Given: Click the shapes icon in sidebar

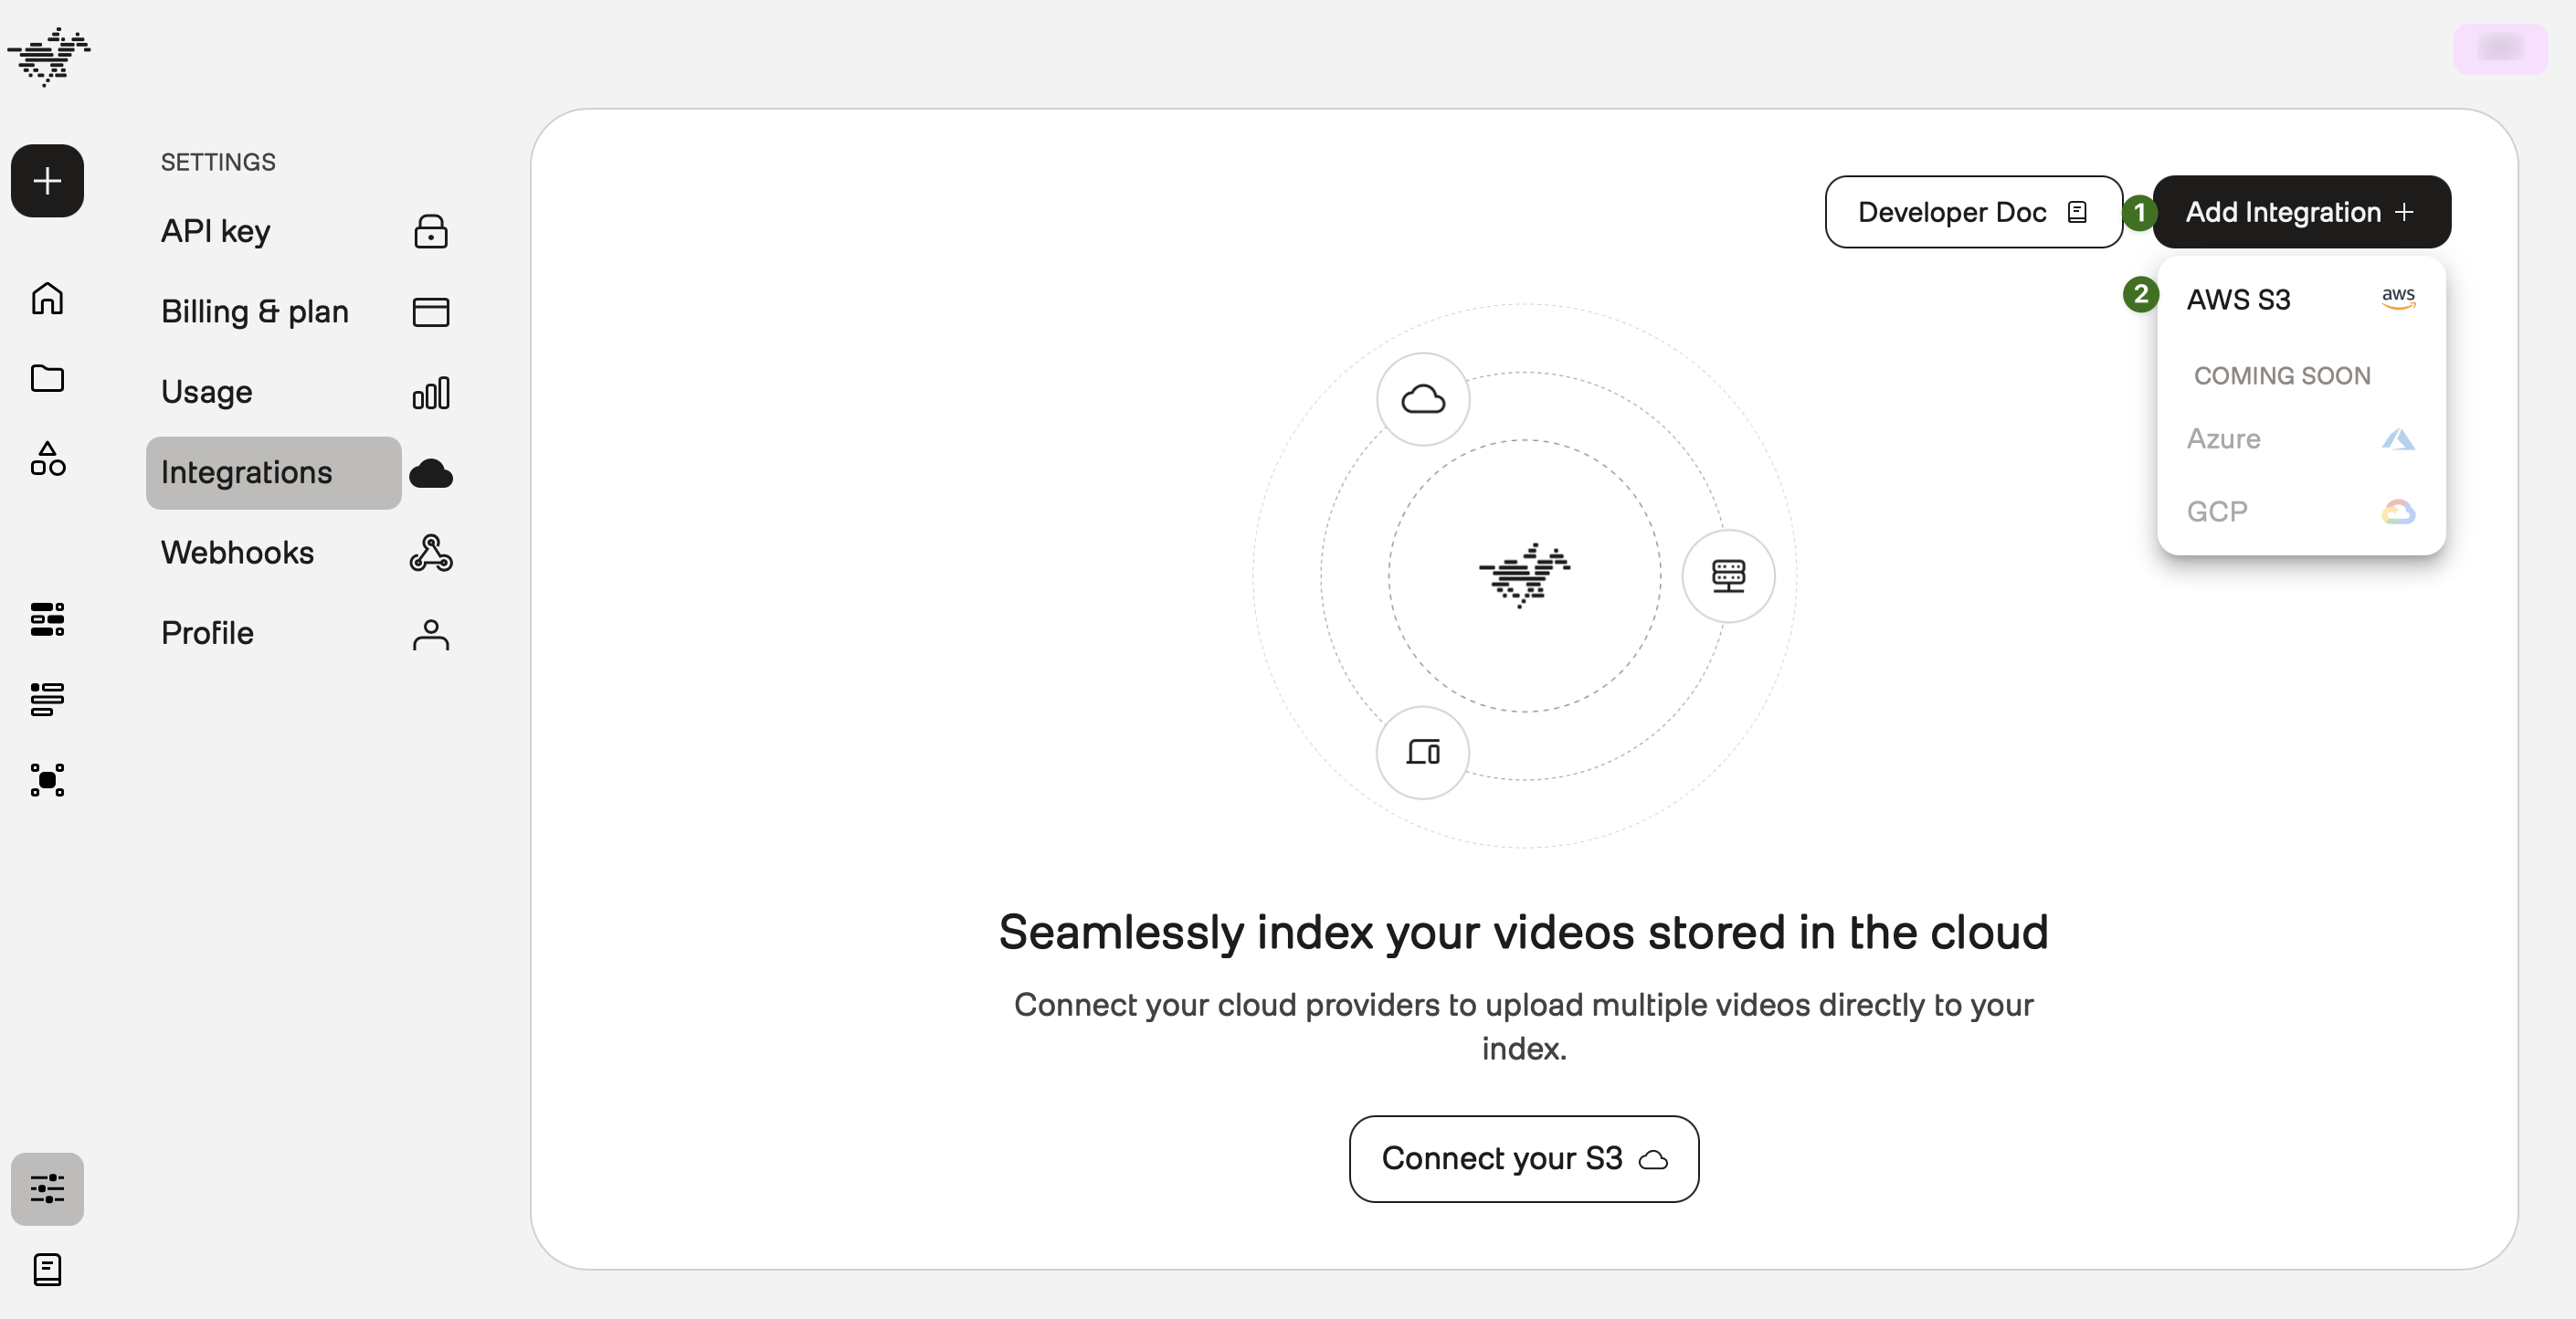Looking at the screenshot, I should coord(47,459).
